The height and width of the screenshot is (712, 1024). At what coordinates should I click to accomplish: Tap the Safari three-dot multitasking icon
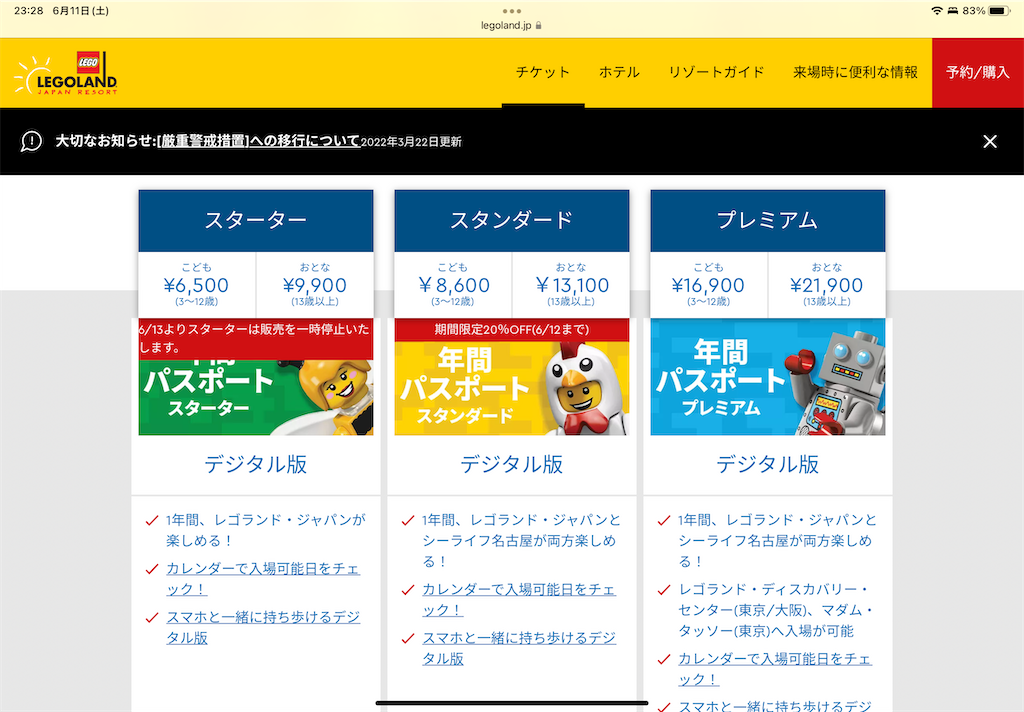tap(511, 11)
